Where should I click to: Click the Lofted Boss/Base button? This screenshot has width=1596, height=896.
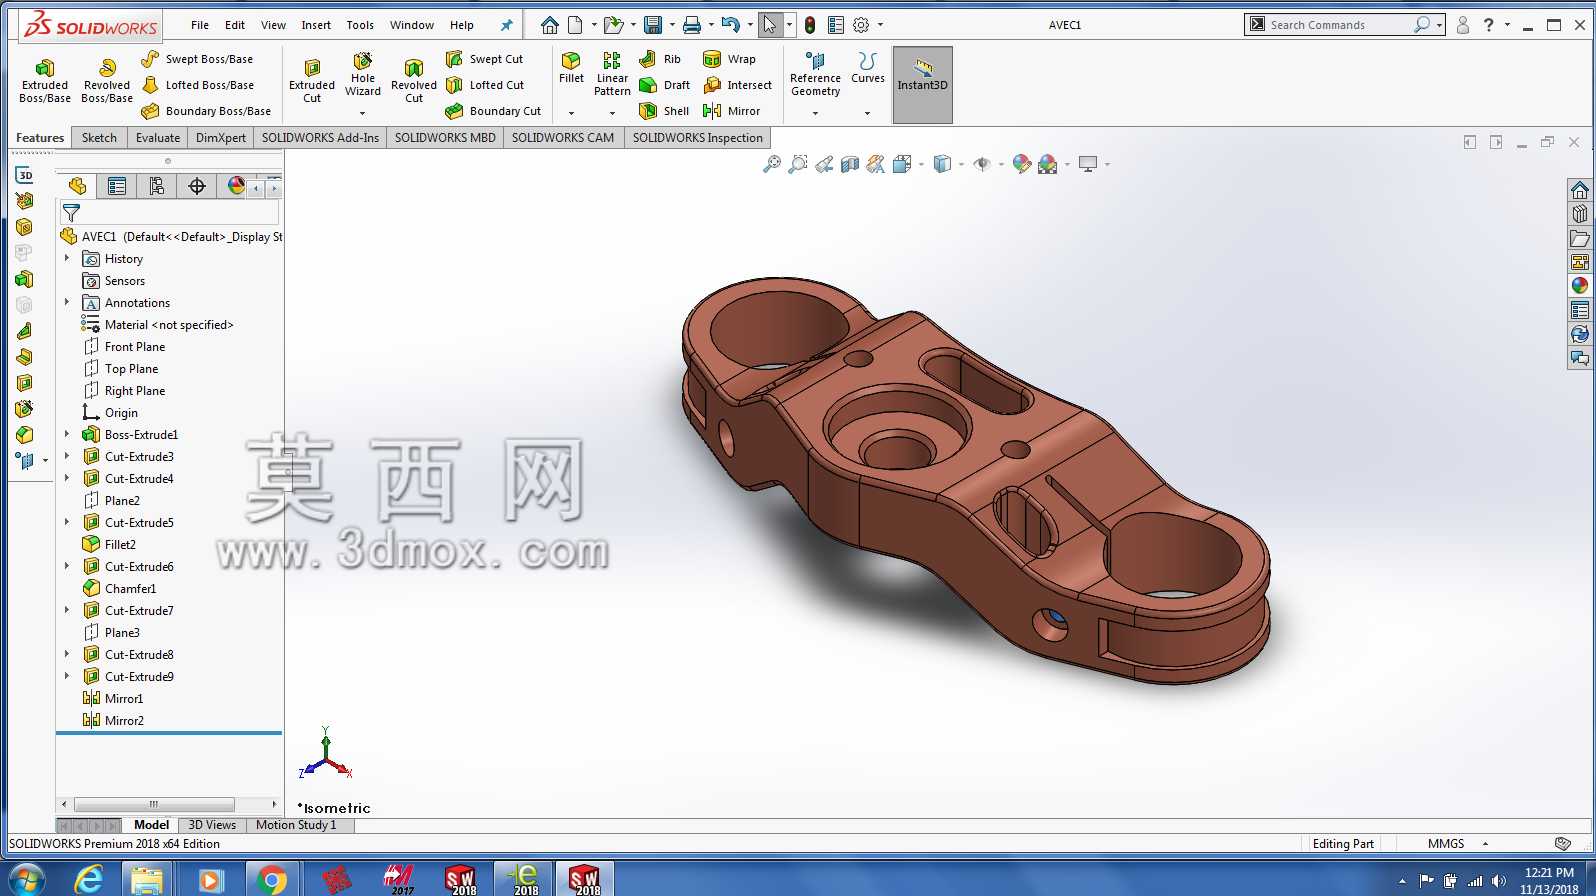pyautogui.click(x=198, y=85)
